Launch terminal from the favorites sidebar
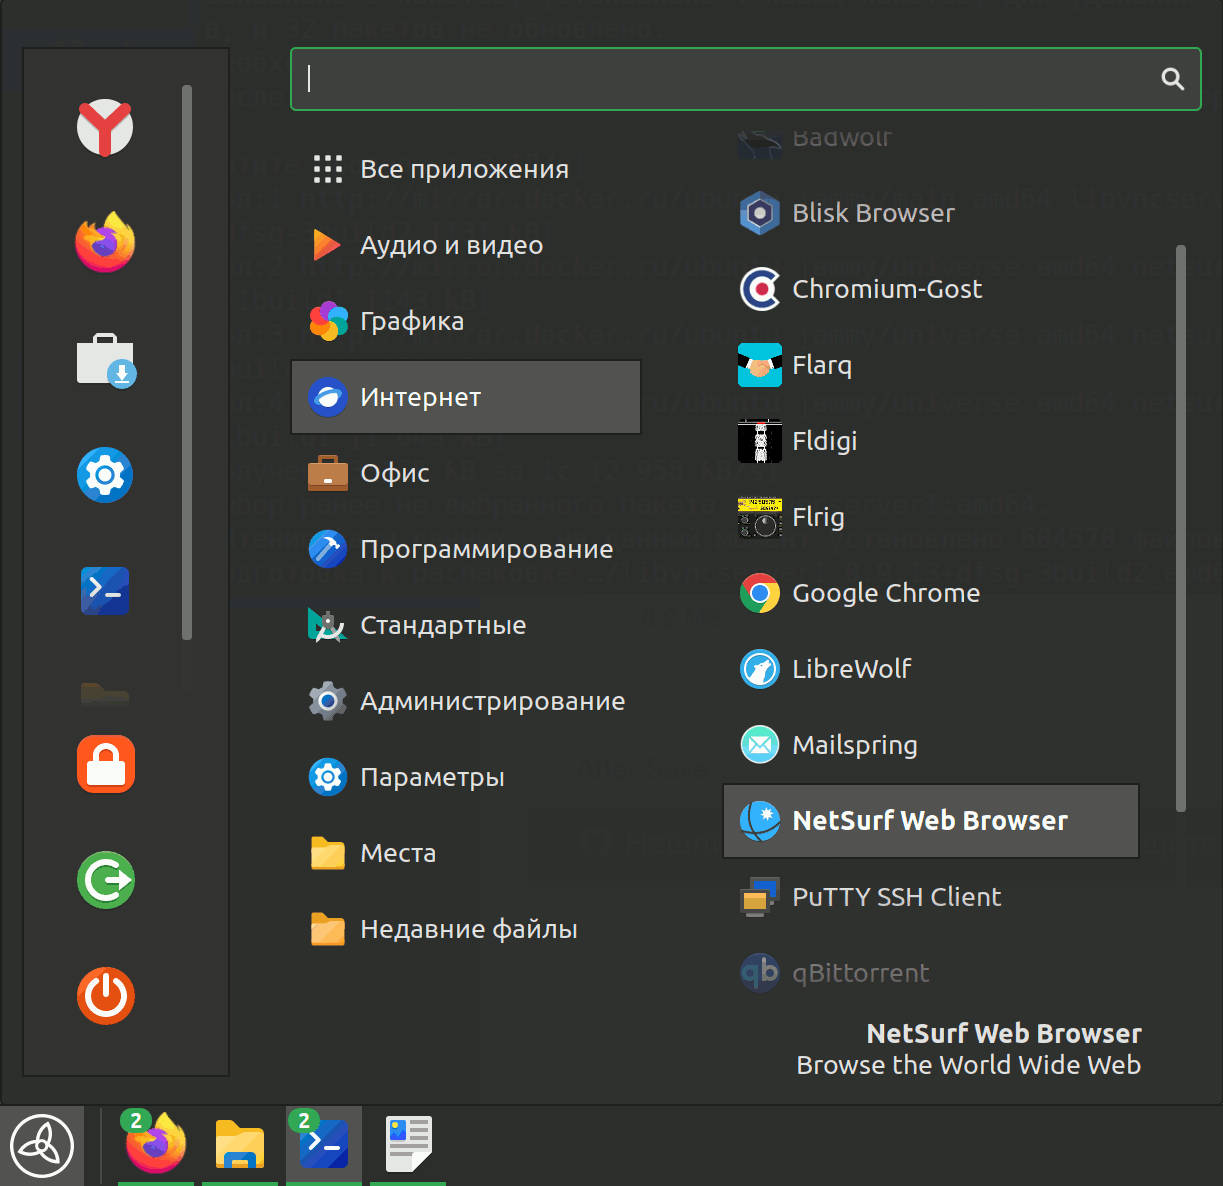The image size is (1223, 1186). (x=105, y=591)
